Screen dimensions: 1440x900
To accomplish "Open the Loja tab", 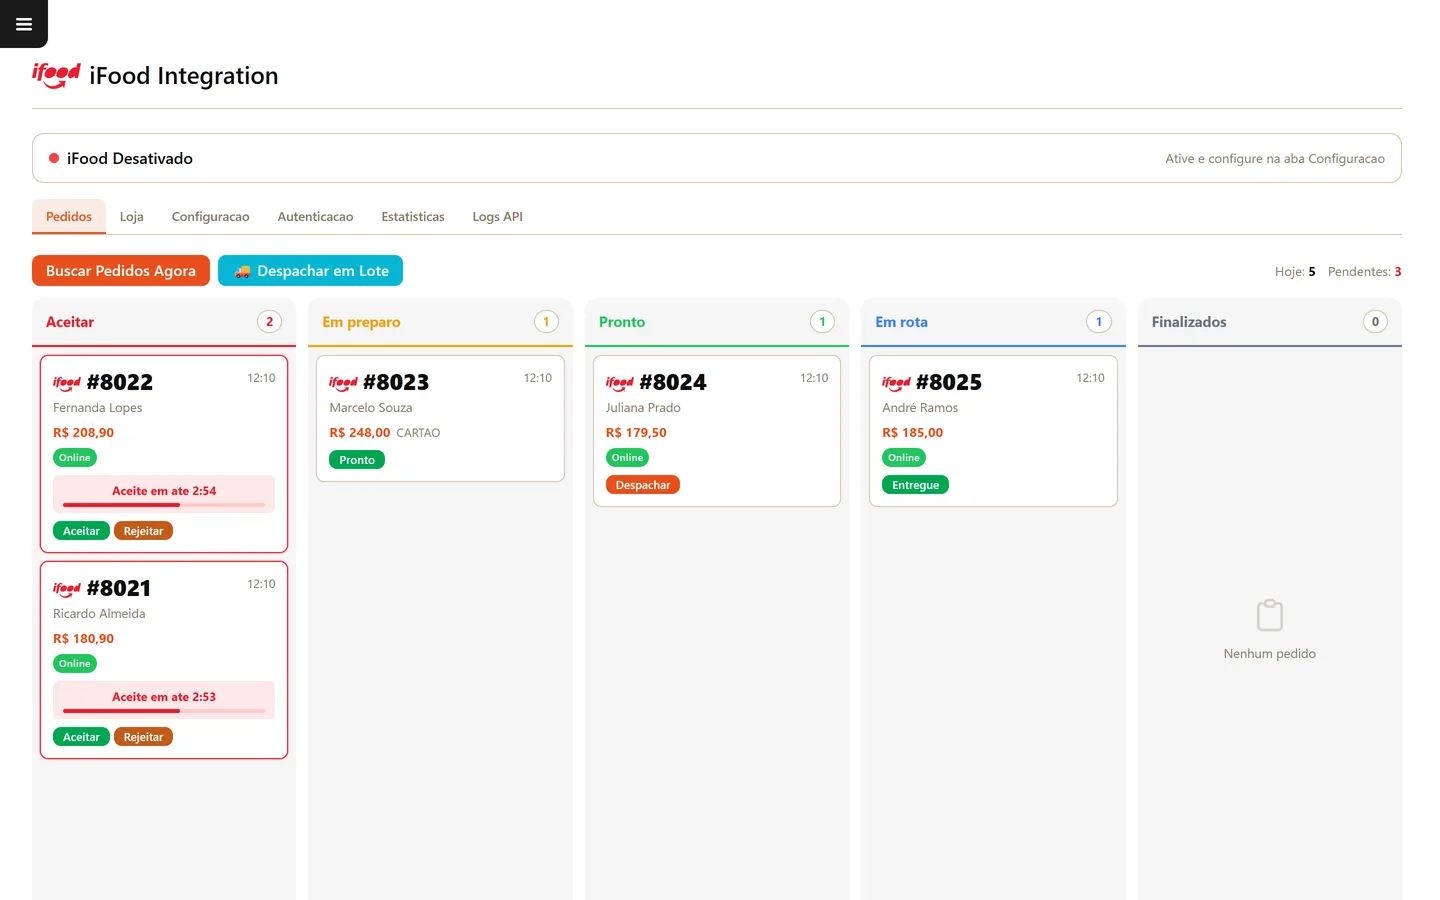I will 132,216.
